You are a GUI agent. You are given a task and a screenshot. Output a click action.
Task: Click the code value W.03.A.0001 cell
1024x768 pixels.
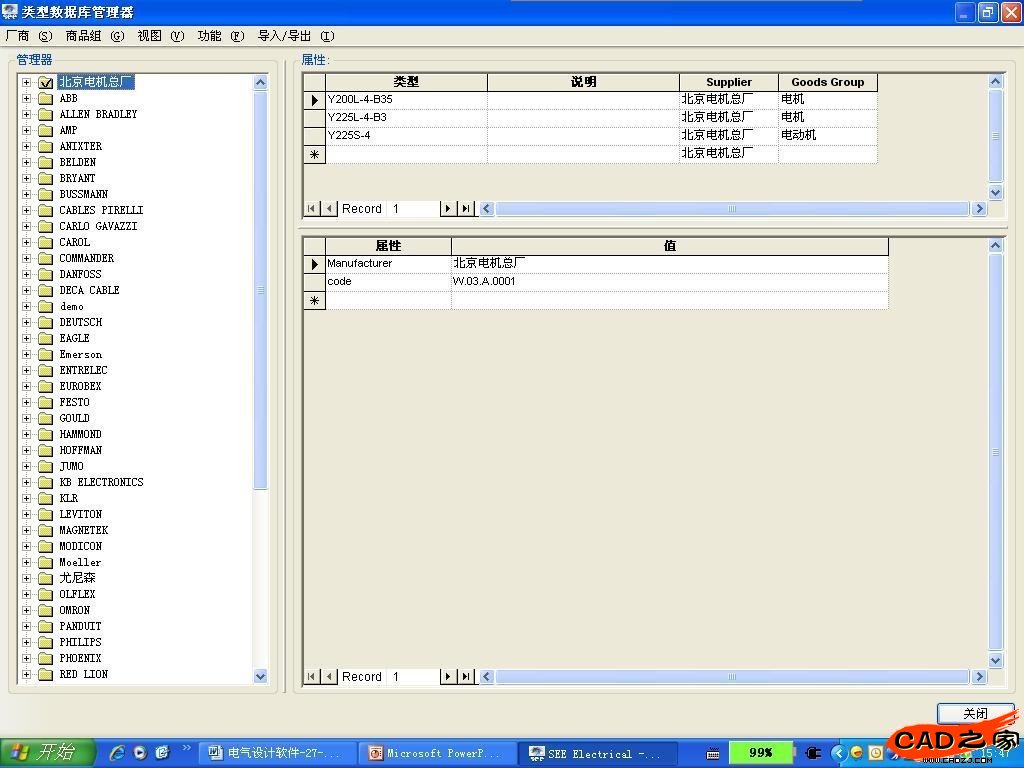click(x=668, y=282)
